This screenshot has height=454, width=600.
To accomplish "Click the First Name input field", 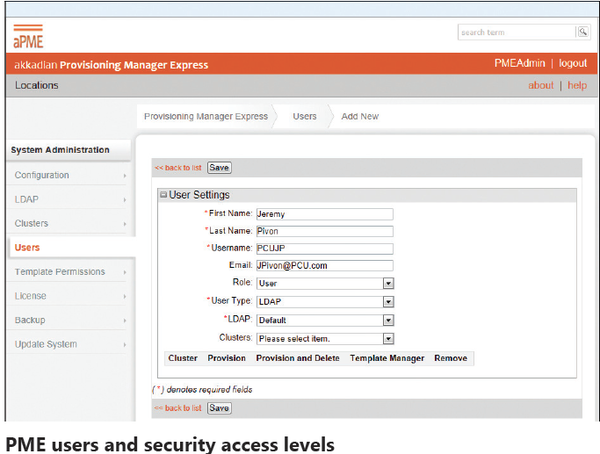I will (324, 214).
